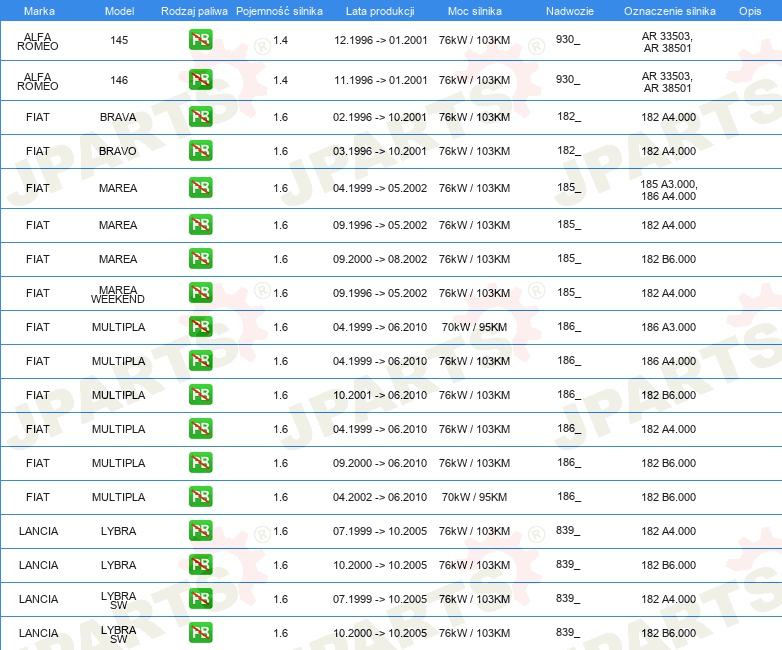782x650 pixels.
Task: Select the 'BRAVA' model cell
Action: coord(118,117)
